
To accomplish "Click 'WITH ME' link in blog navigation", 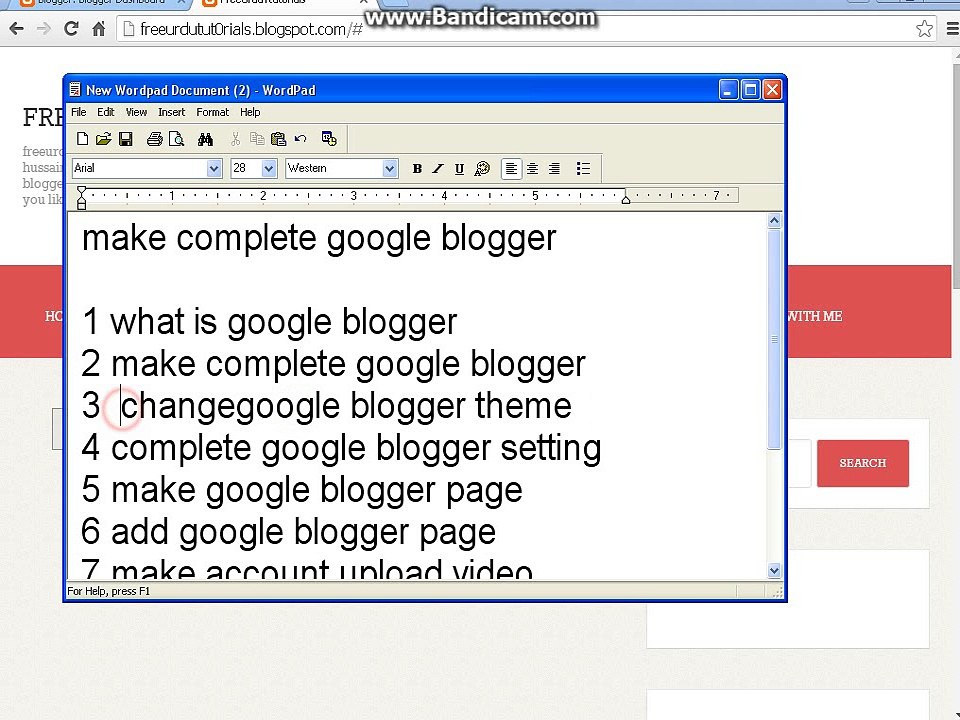I will [814, 317].
